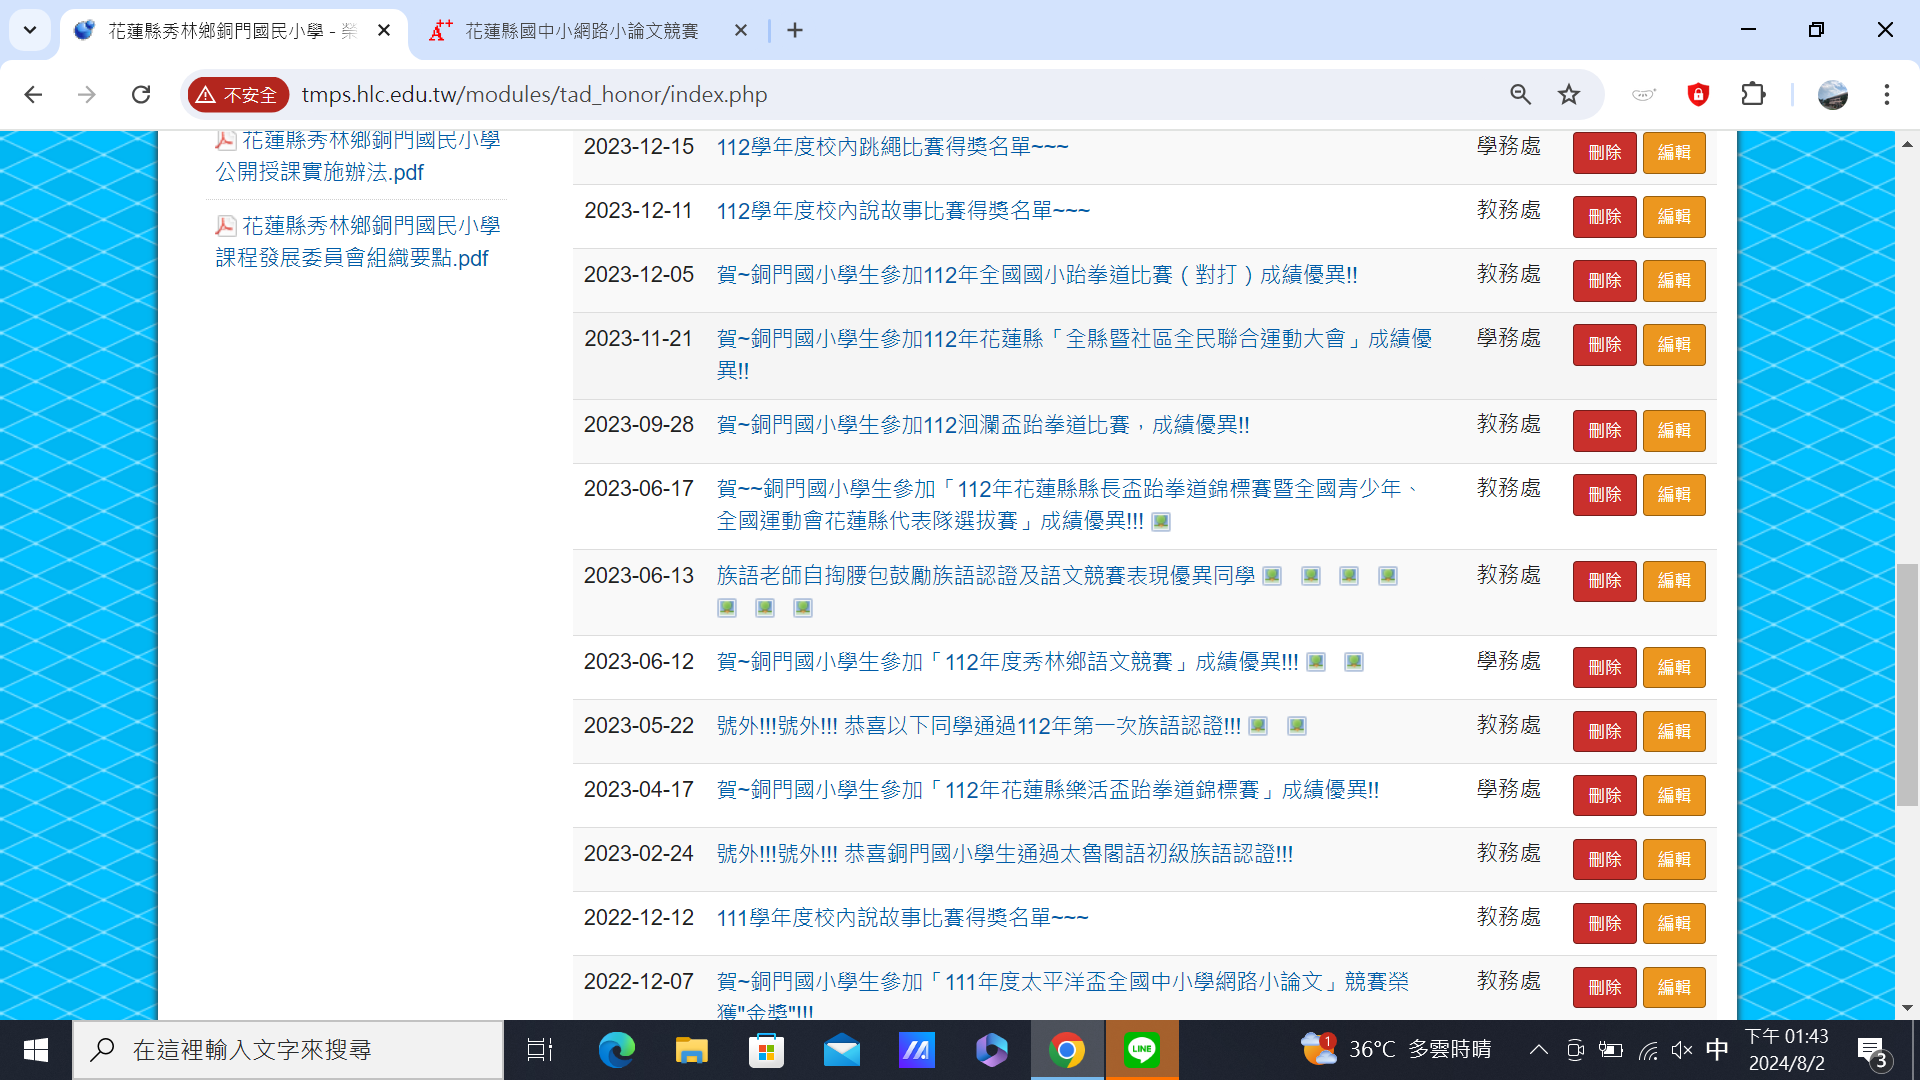Launch Microsoft Edge from taskbar
The width and height of the screenshot is (1920, 1080).
pos(616,1049)
